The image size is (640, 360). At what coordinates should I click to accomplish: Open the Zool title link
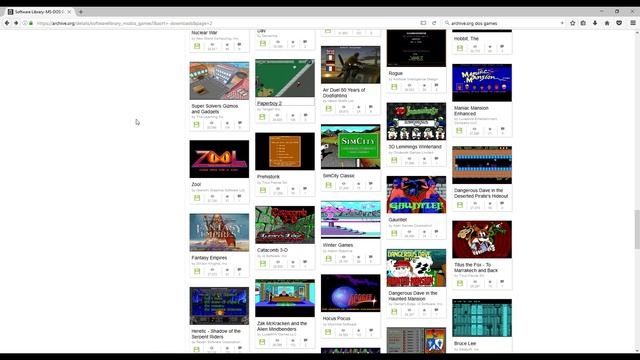pos(196,184)
